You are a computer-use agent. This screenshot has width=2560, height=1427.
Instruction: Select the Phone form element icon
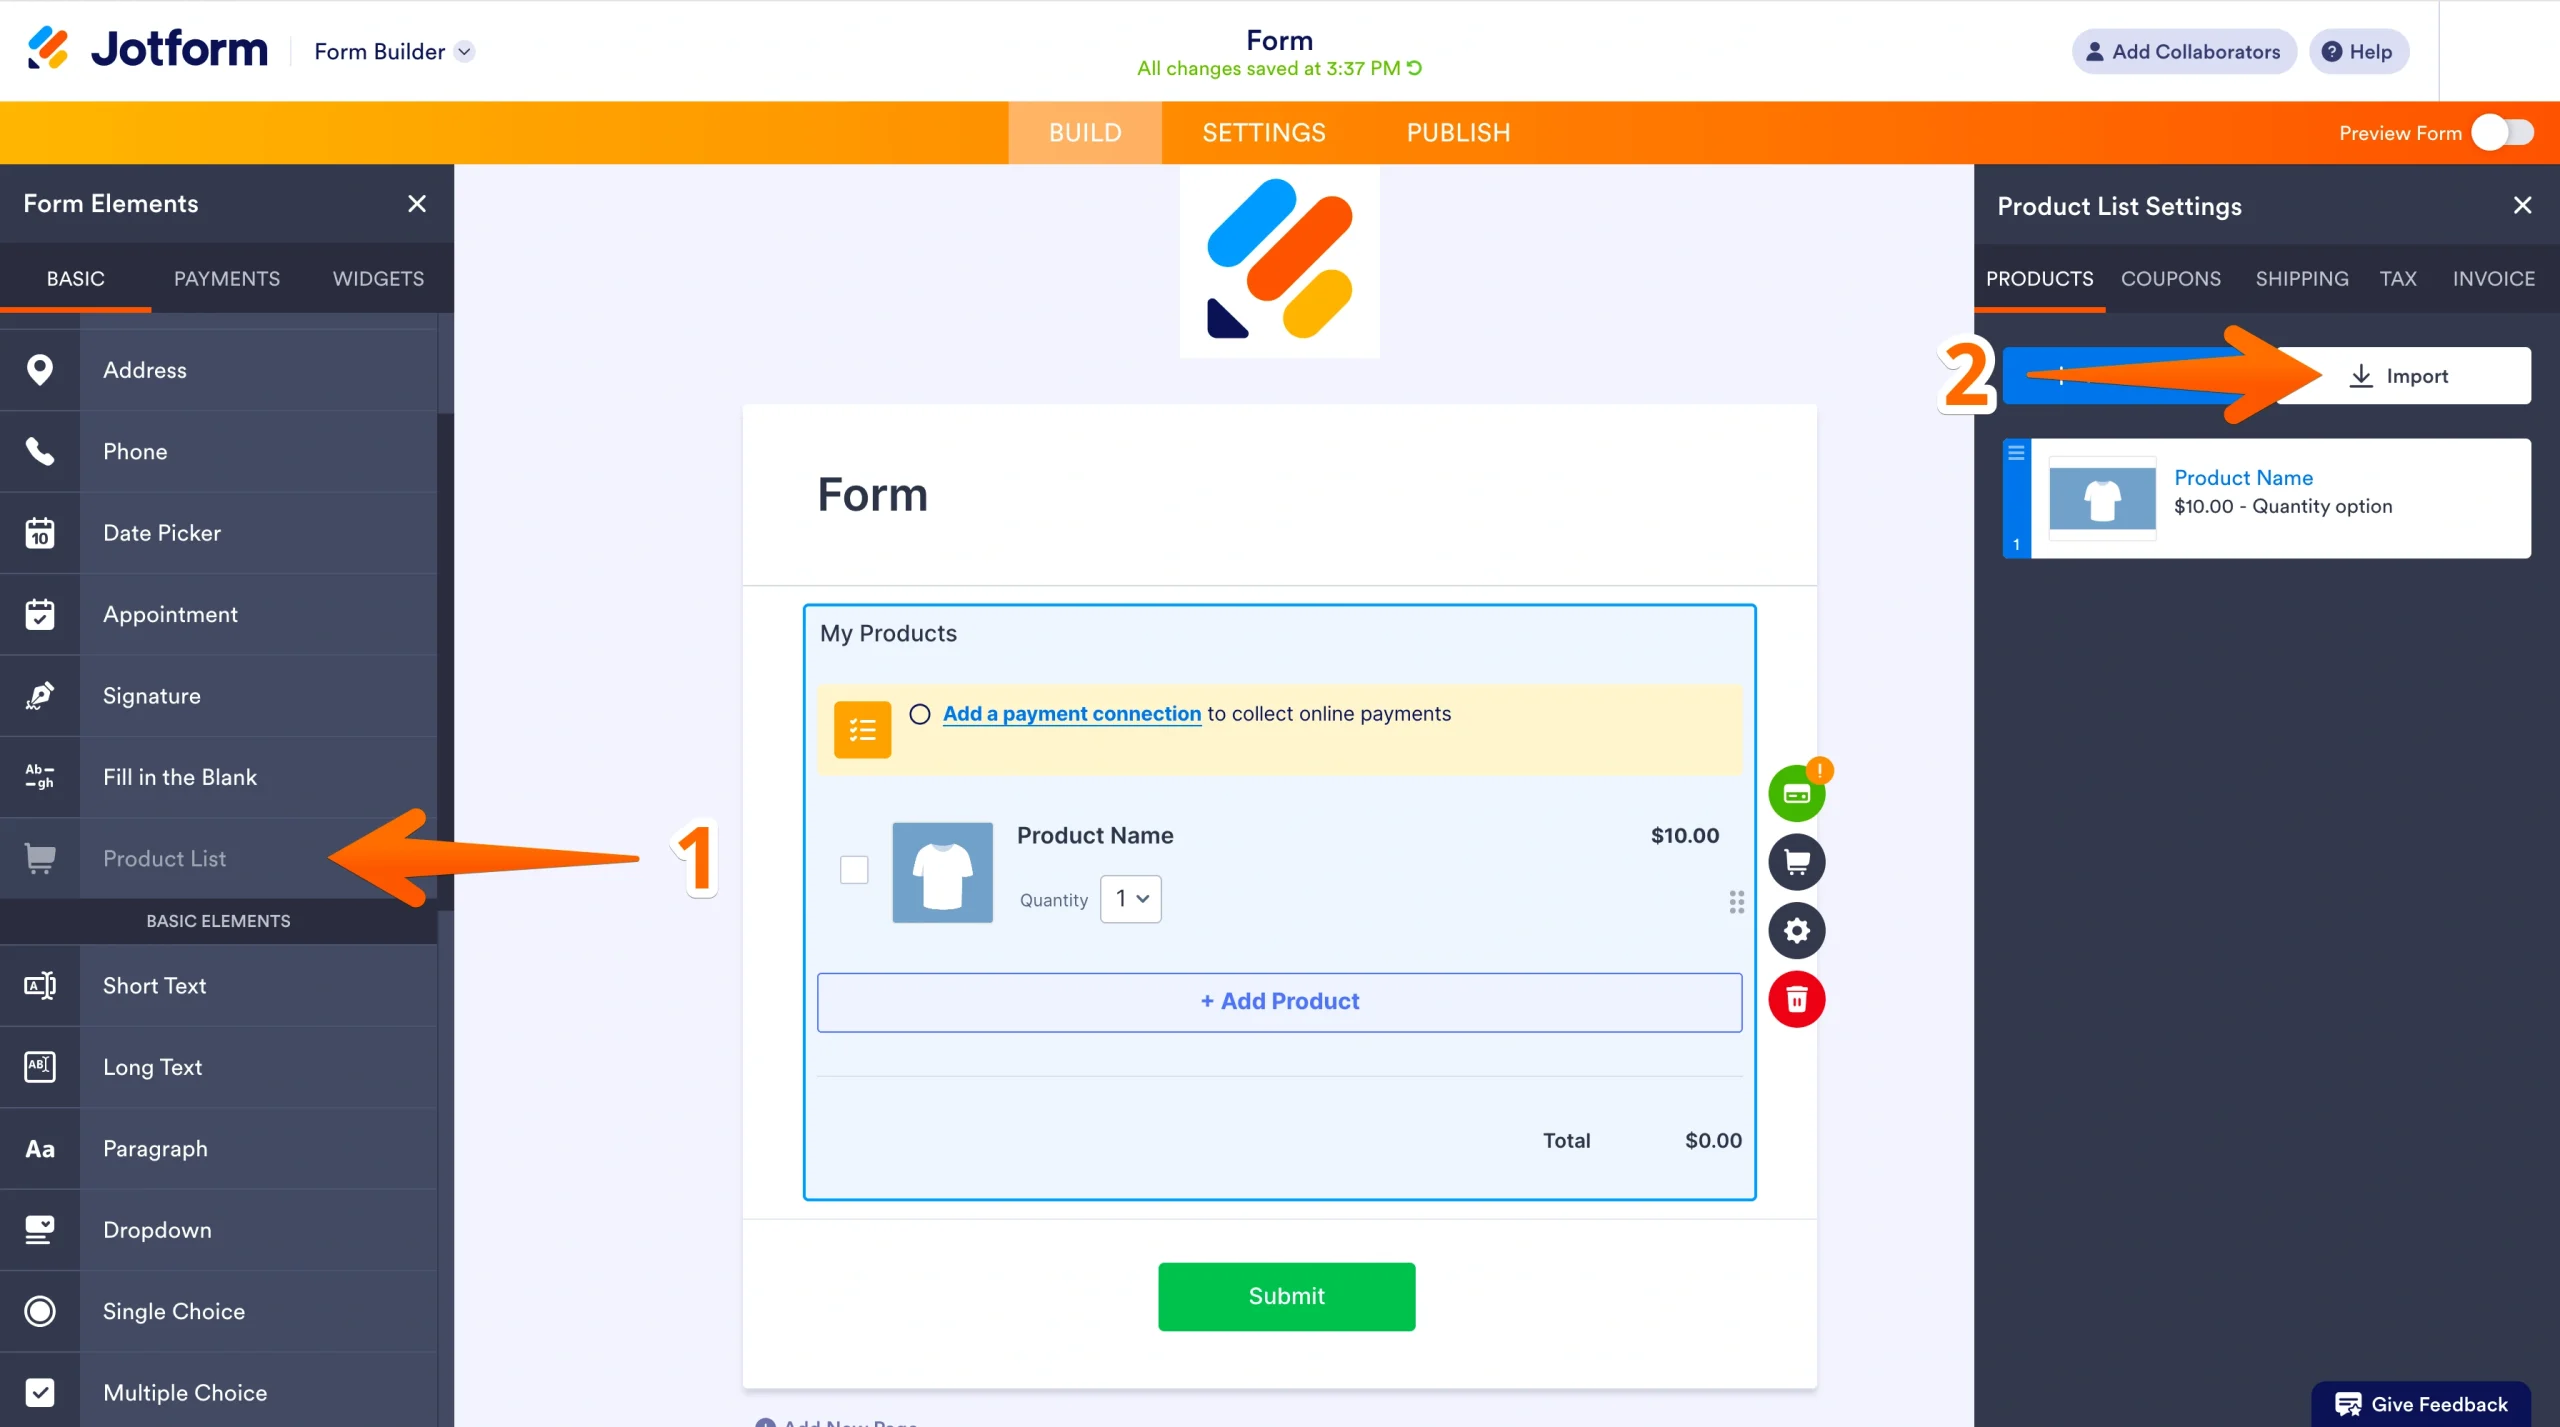coord(39,451)
